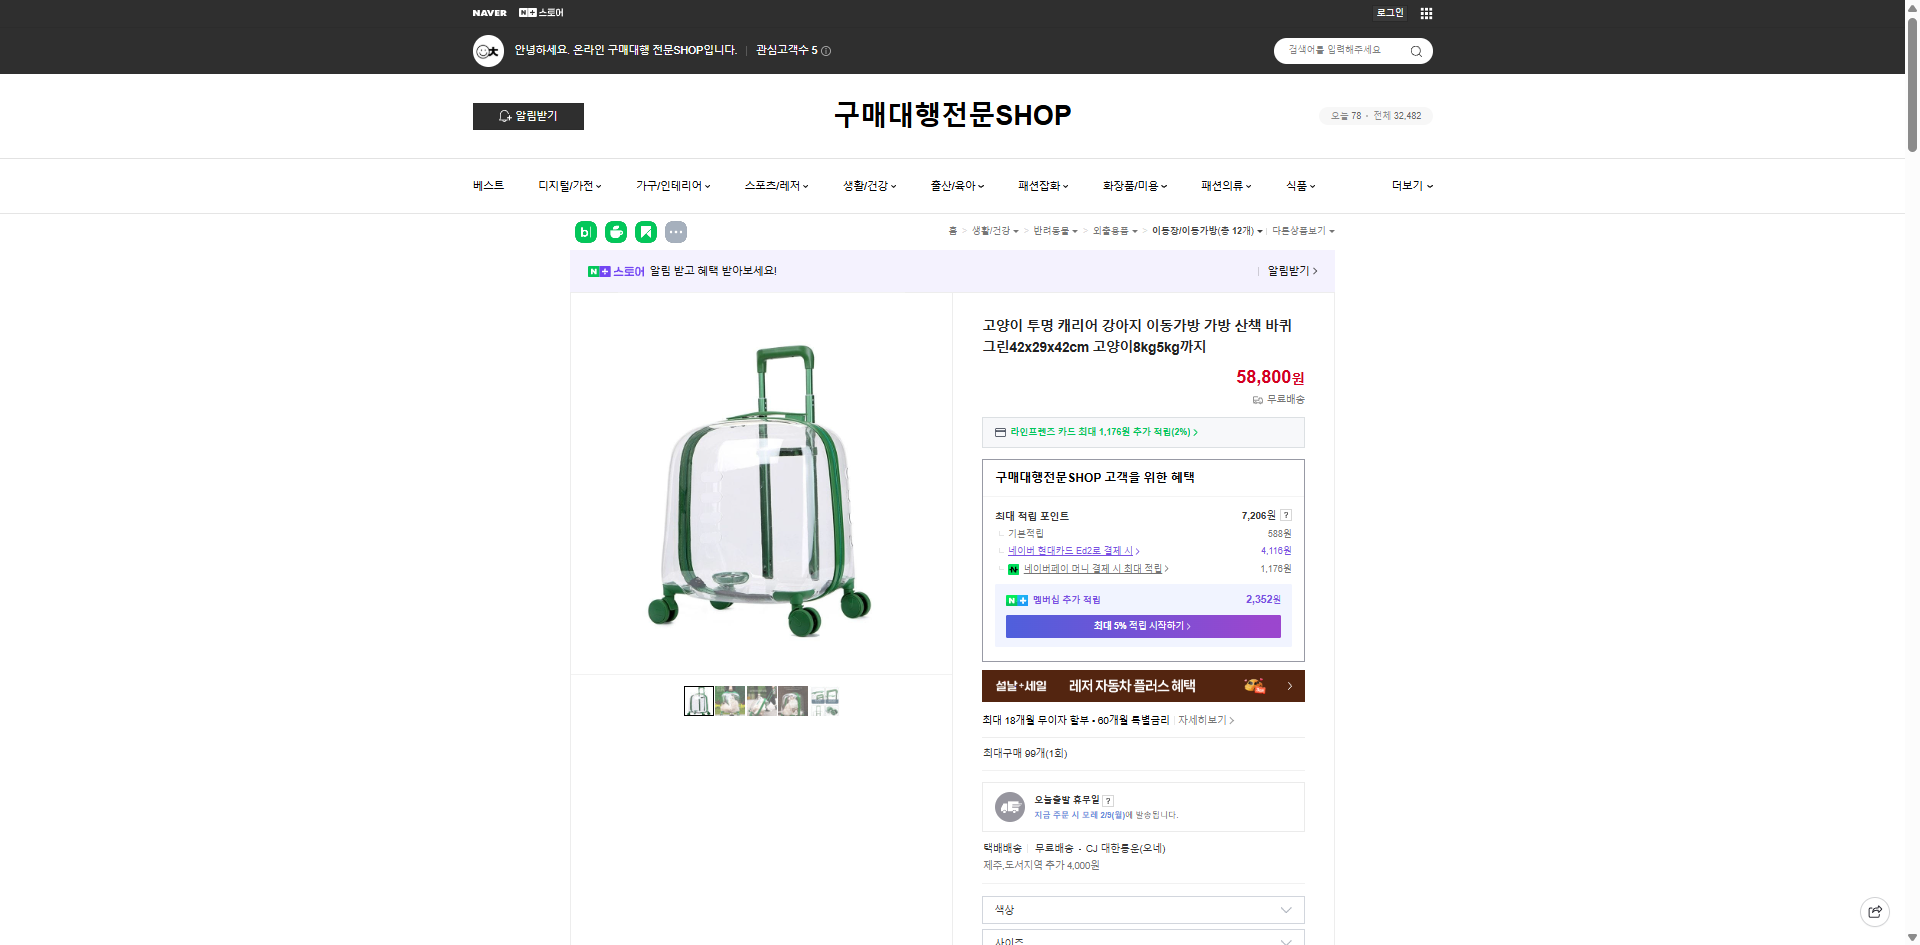This screenshot has height=945, width=1920.
Task: Open the help tooltip next to 최대 적립 포인트
Action: 1287,515
